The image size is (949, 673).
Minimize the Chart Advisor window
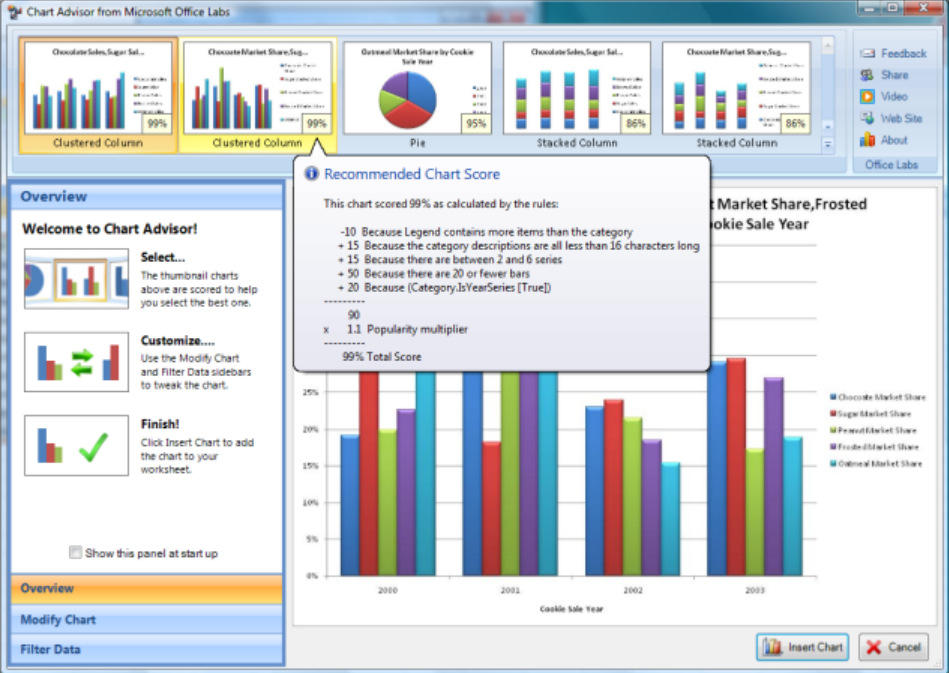[x=870, y=8]
